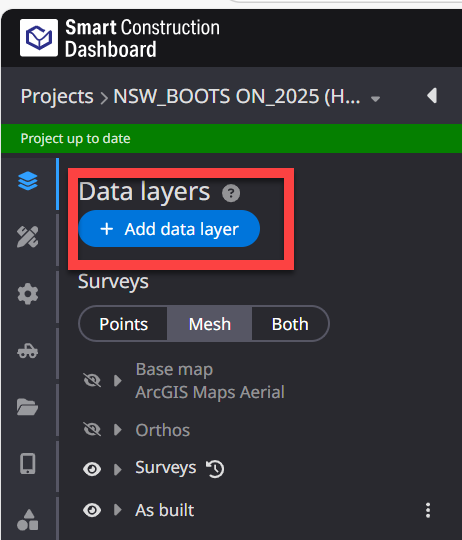Open the project name dropdown arrow

375,99
